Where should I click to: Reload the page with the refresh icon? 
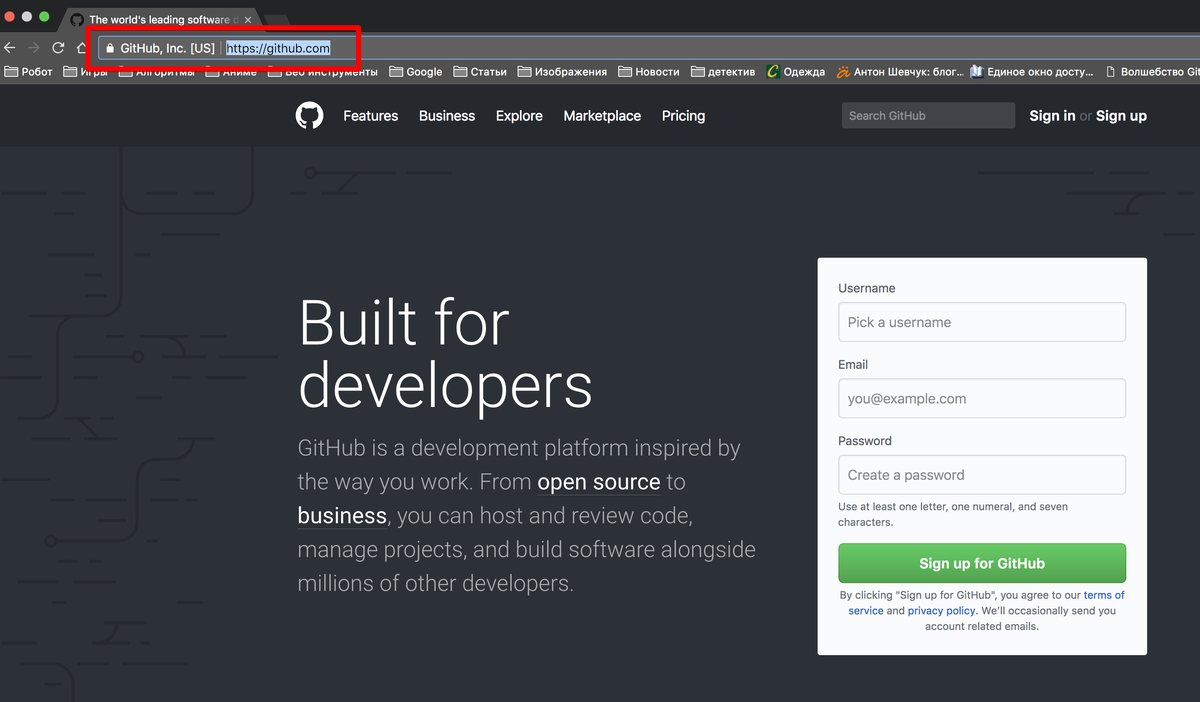pyautogui.click(x=58, y=47)
